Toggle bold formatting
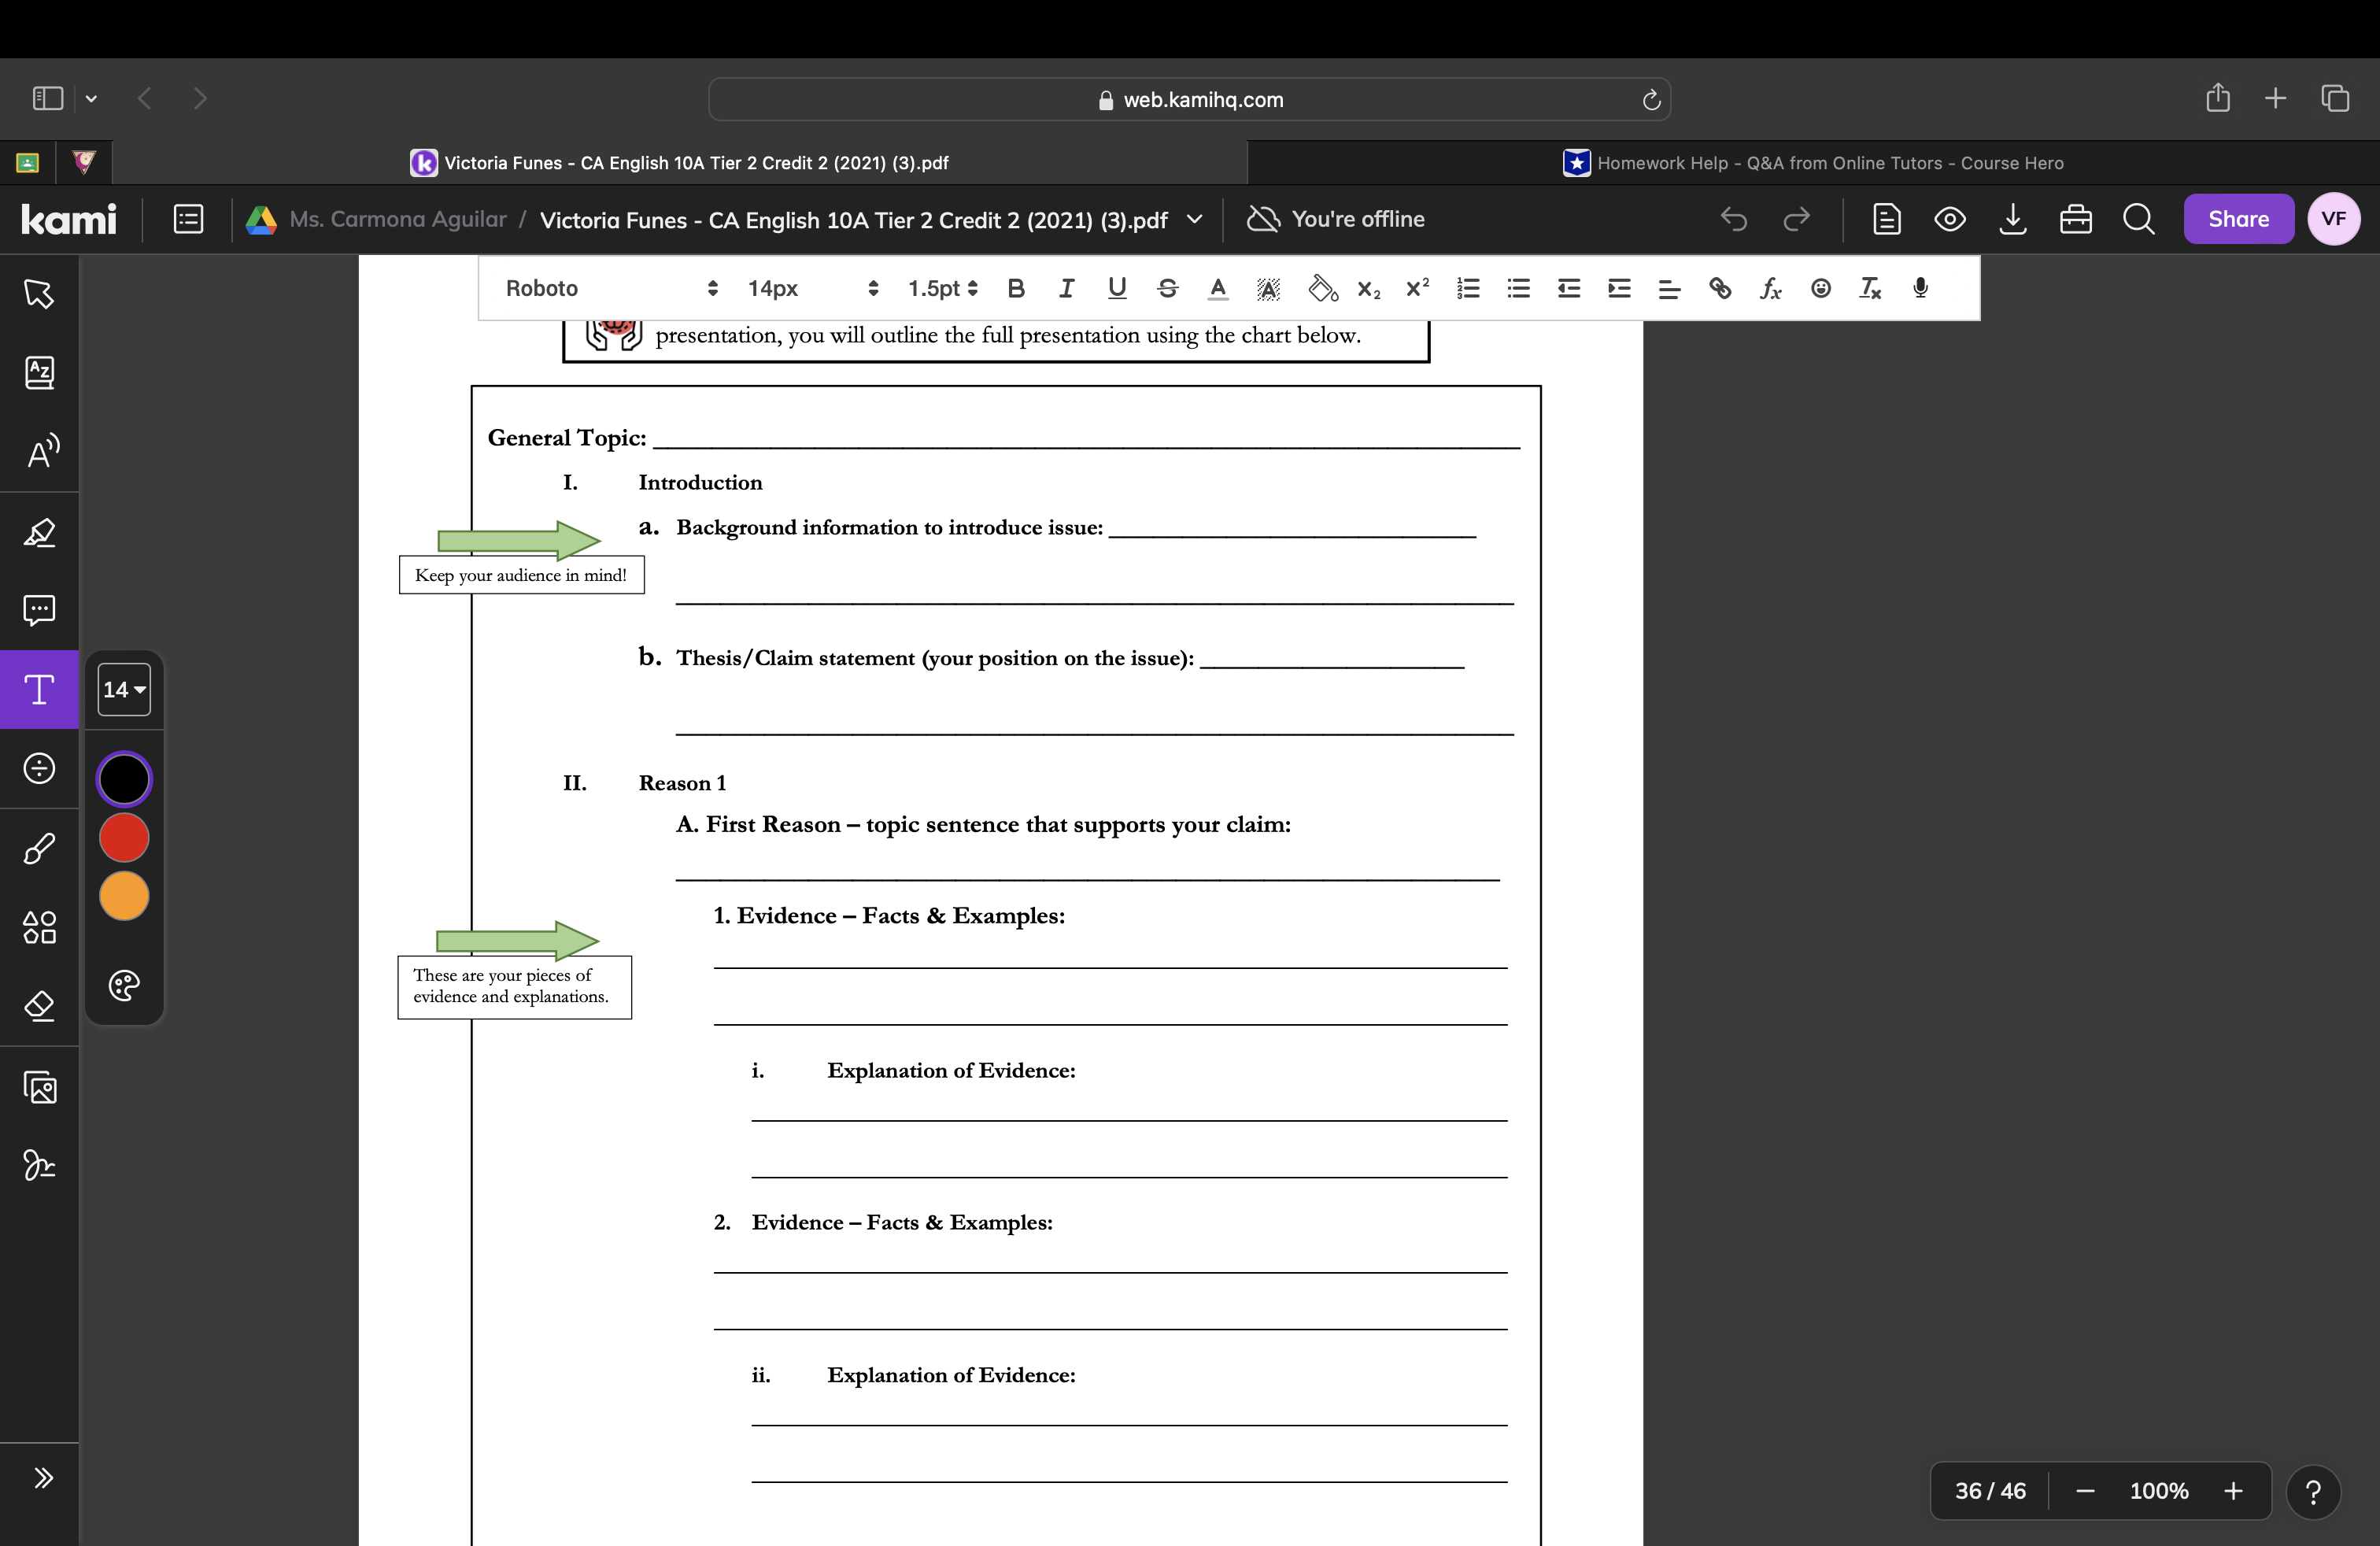 coord(1017,289)
